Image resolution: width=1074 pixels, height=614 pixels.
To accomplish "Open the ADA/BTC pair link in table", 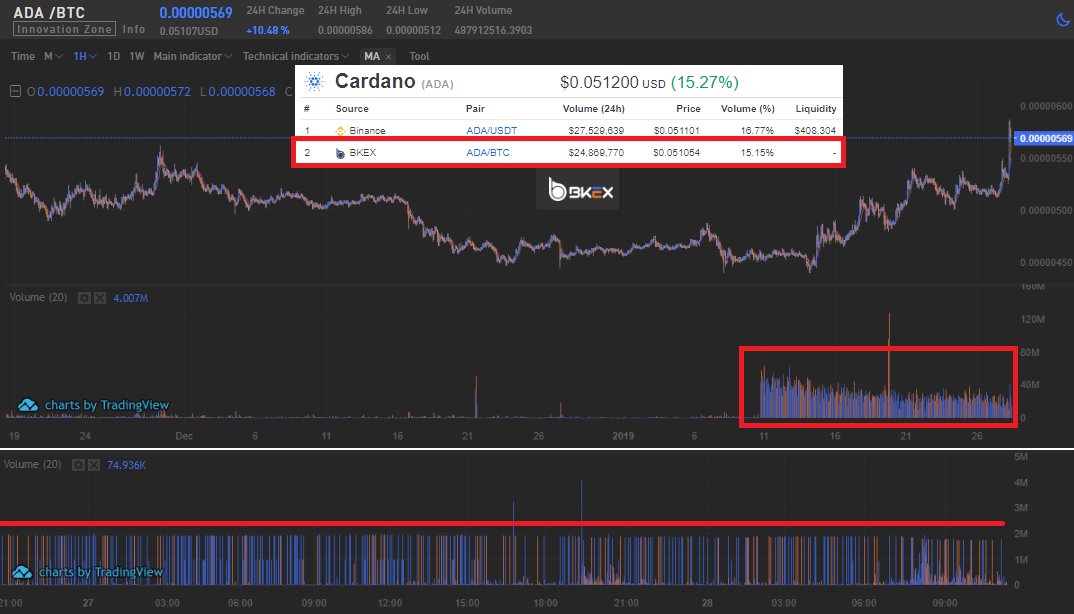I will coord(488,152).
